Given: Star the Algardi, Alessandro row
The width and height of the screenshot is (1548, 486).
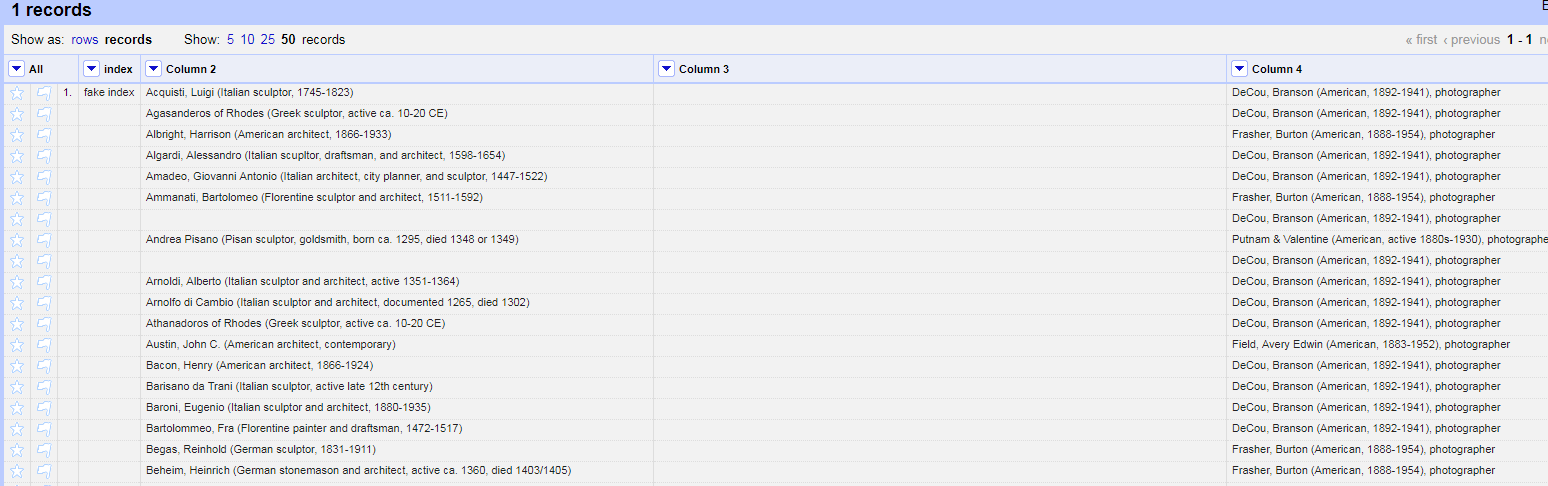Looking at the screenshot, I should coord(17,156).
